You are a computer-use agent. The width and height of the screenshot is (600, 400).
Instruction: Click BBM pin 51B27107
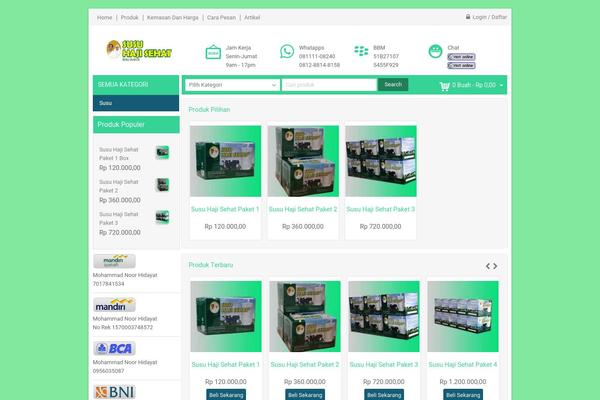(386, 56)
